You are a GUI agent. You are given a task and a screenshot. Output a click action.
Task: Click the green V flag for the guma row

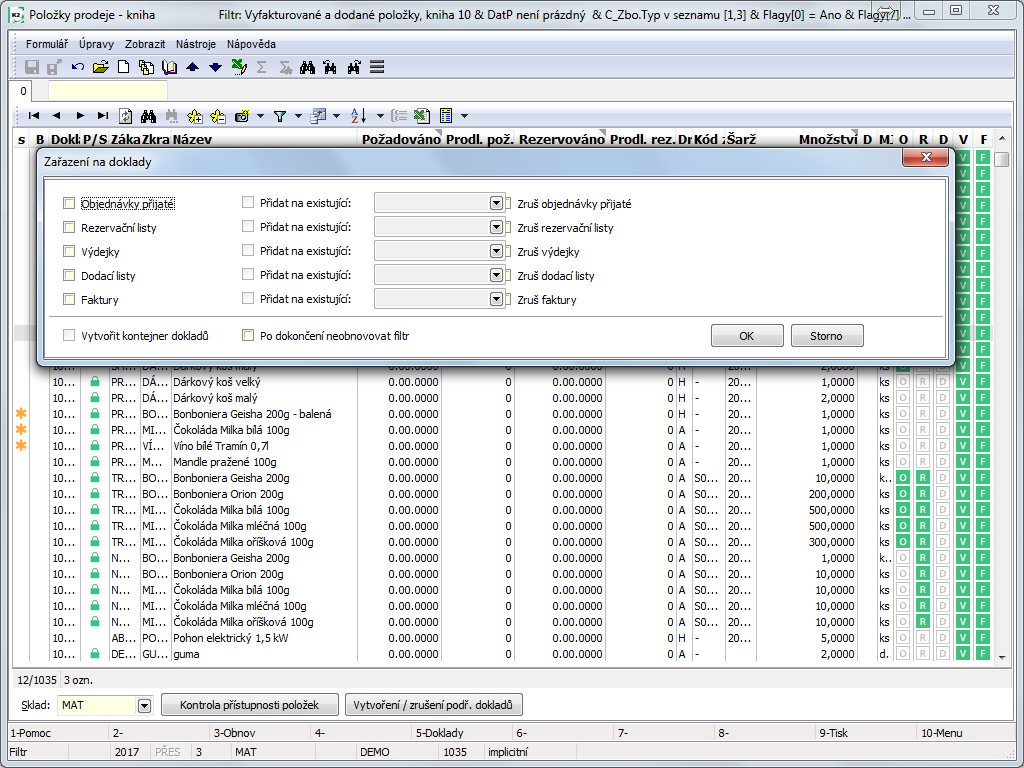click(x=963, y=654)
